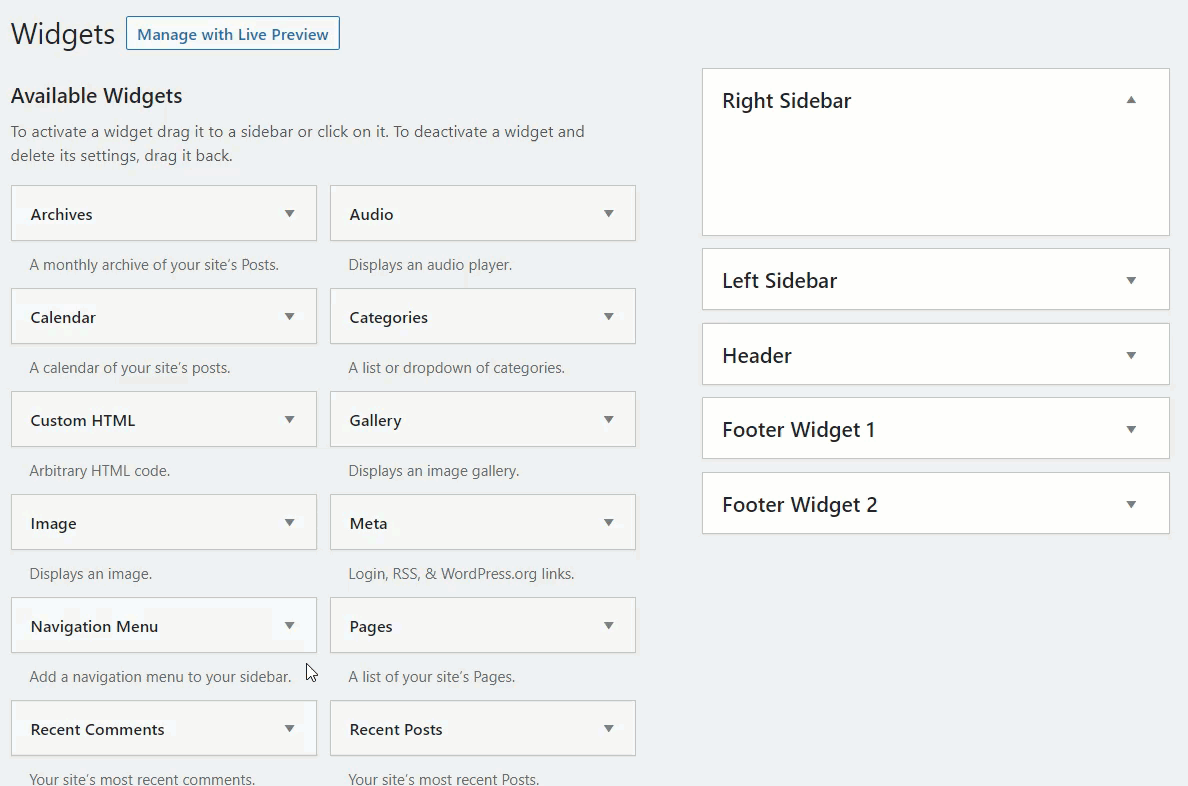The height and width of the screenshot is (786, 1188).
Task: Expand the Image widget arrow
Action: point(289,523)
